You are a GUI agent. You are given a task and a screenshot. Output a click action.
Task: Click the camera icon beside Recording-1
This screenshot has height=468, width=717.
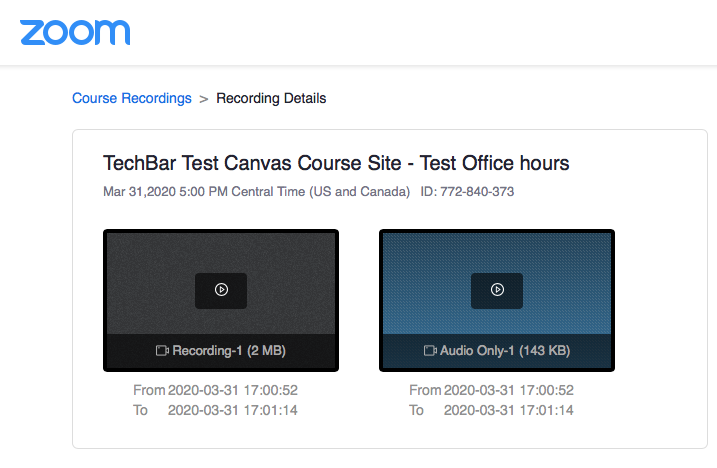pyautogui.click(x=162, y=351)
